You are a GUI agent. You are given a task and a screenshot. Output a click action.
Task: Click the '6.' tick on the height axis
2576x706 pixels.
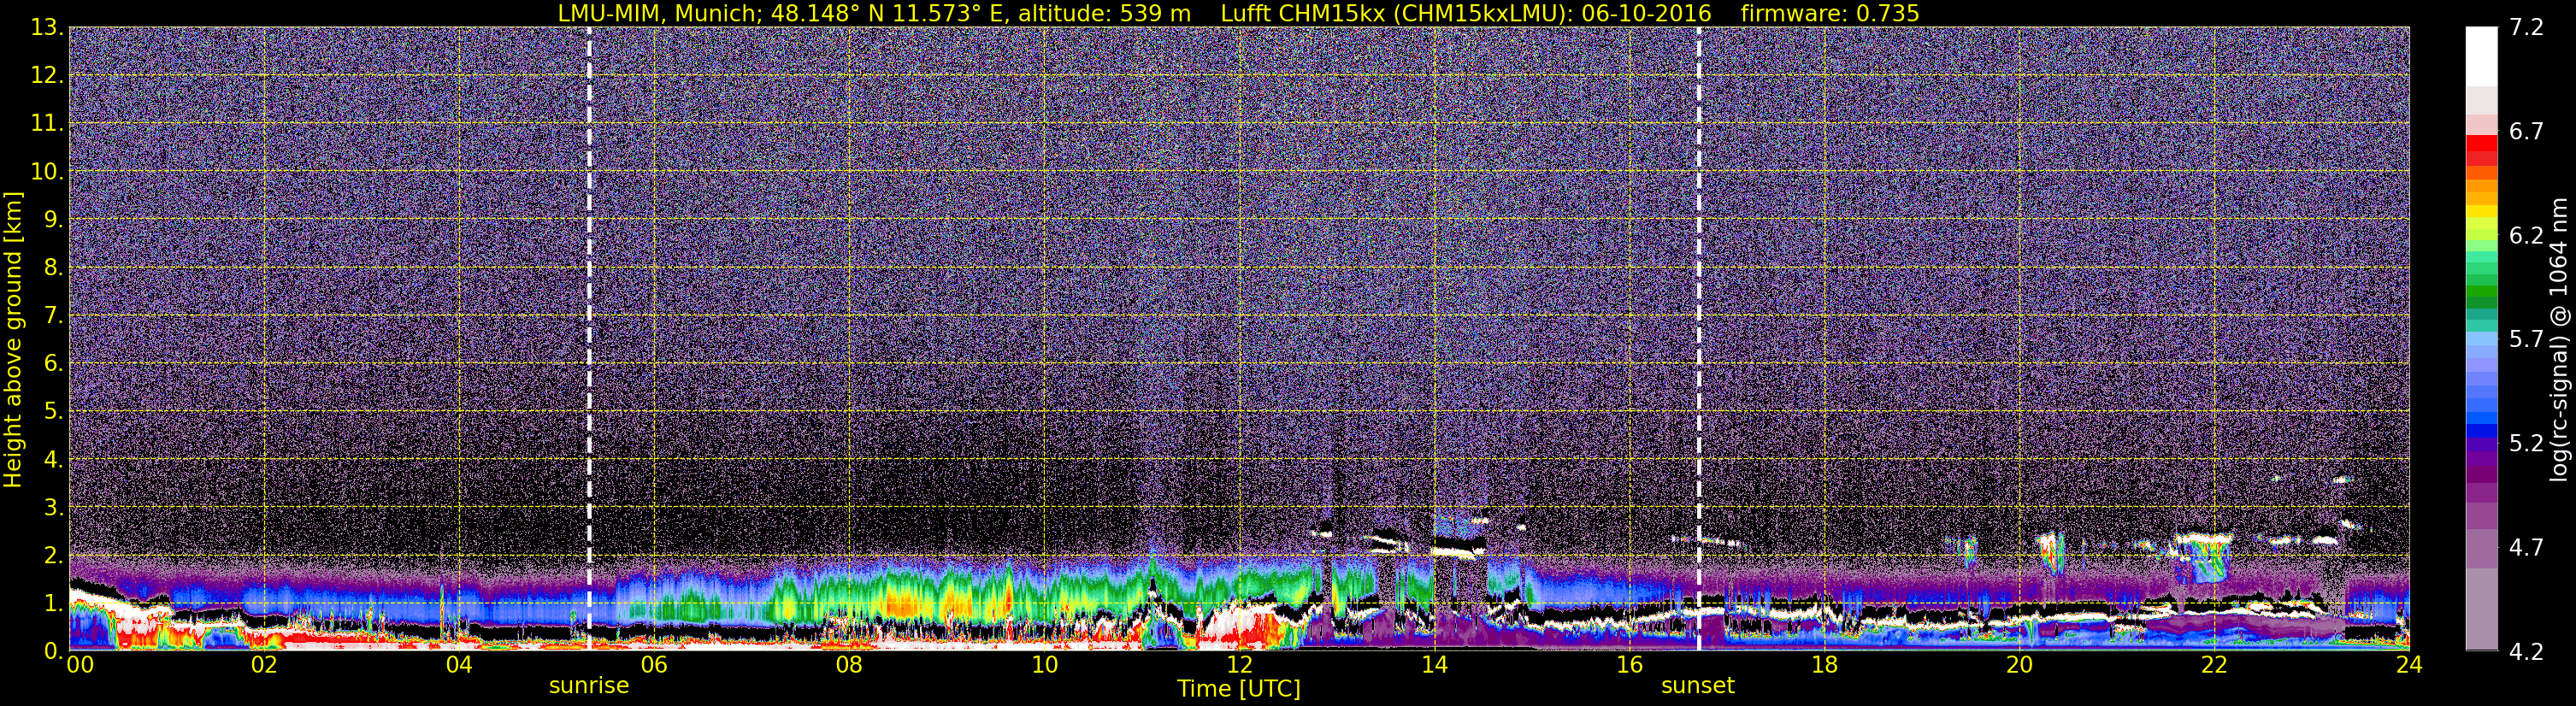click(53, 363)
